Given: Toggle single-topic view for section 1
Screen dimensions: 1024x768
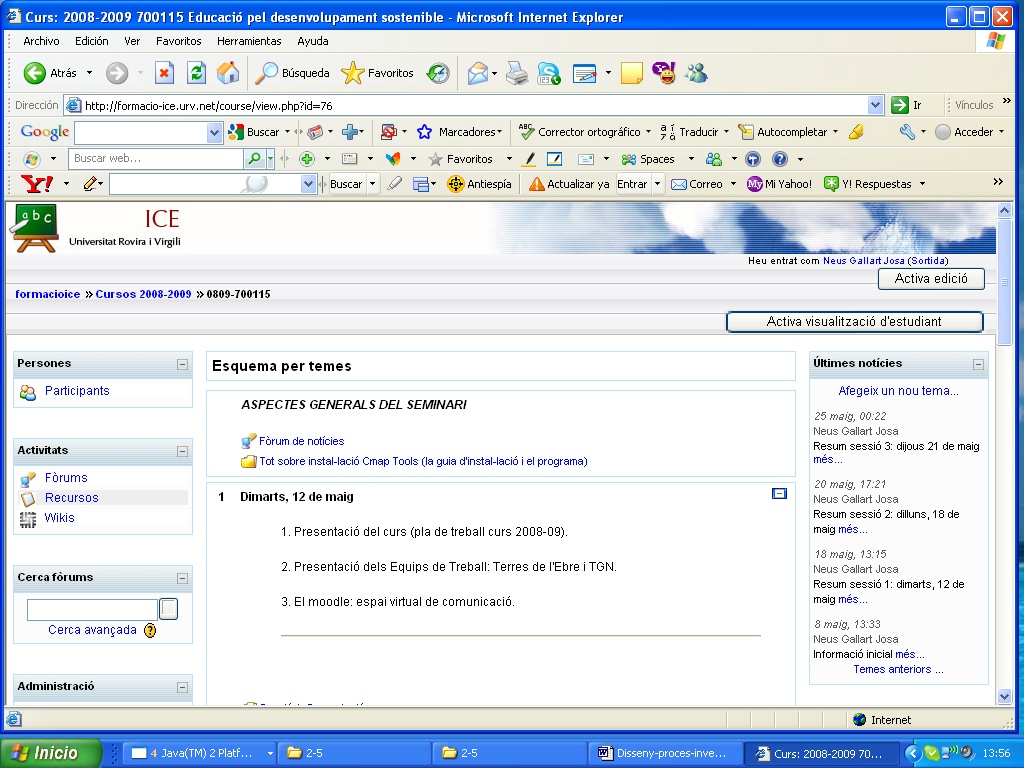Looking at the screenshot, I should pyautogui.click(x=779, y=494).
